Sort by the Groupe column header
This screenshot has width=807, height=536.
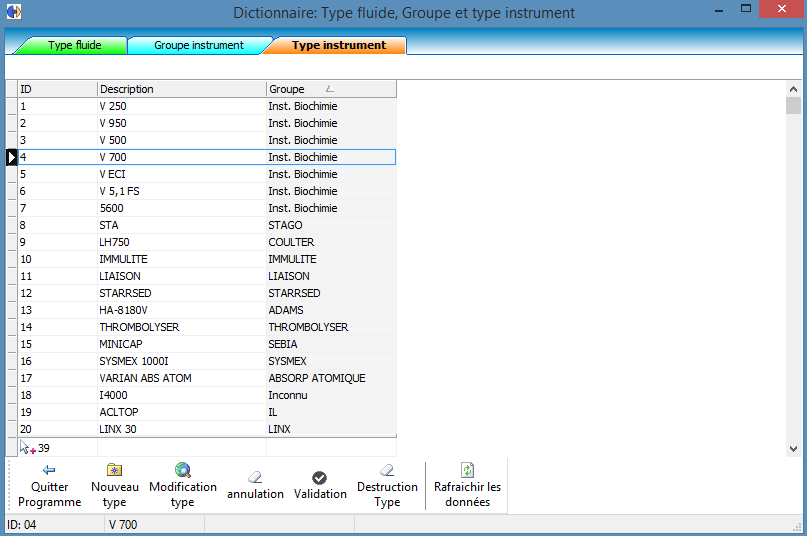[x=331, y=89]
